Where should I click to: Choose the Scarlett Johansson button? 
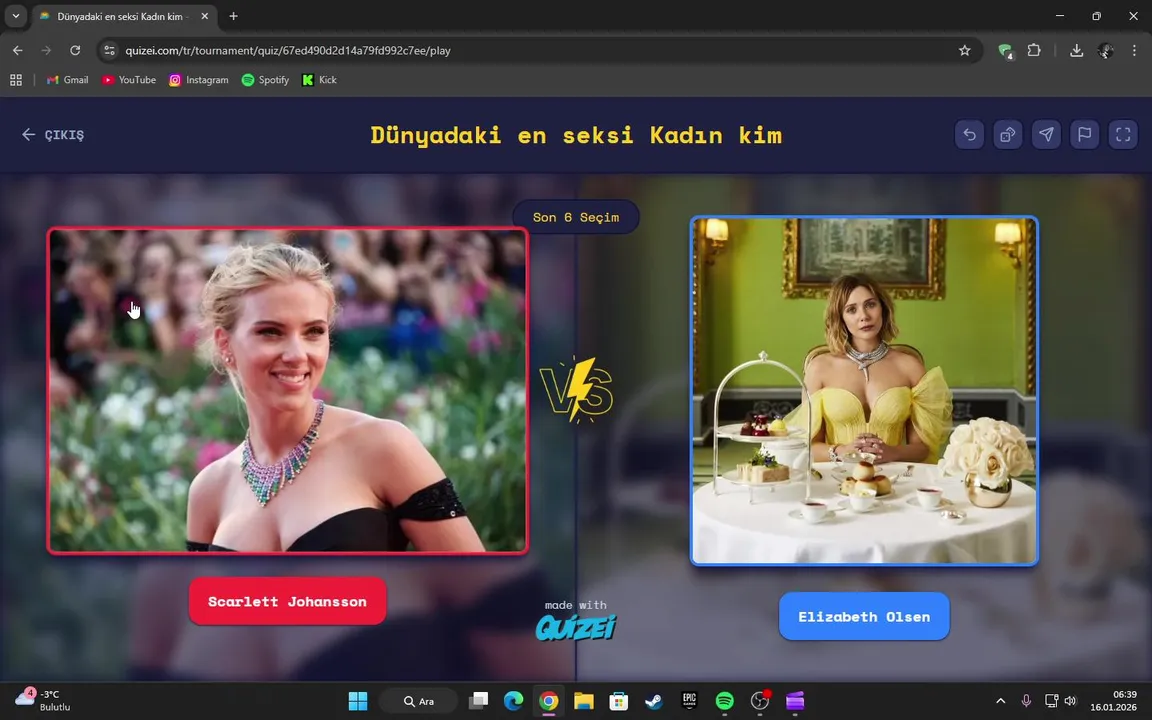pyautogui.click(x=287, y=601)
